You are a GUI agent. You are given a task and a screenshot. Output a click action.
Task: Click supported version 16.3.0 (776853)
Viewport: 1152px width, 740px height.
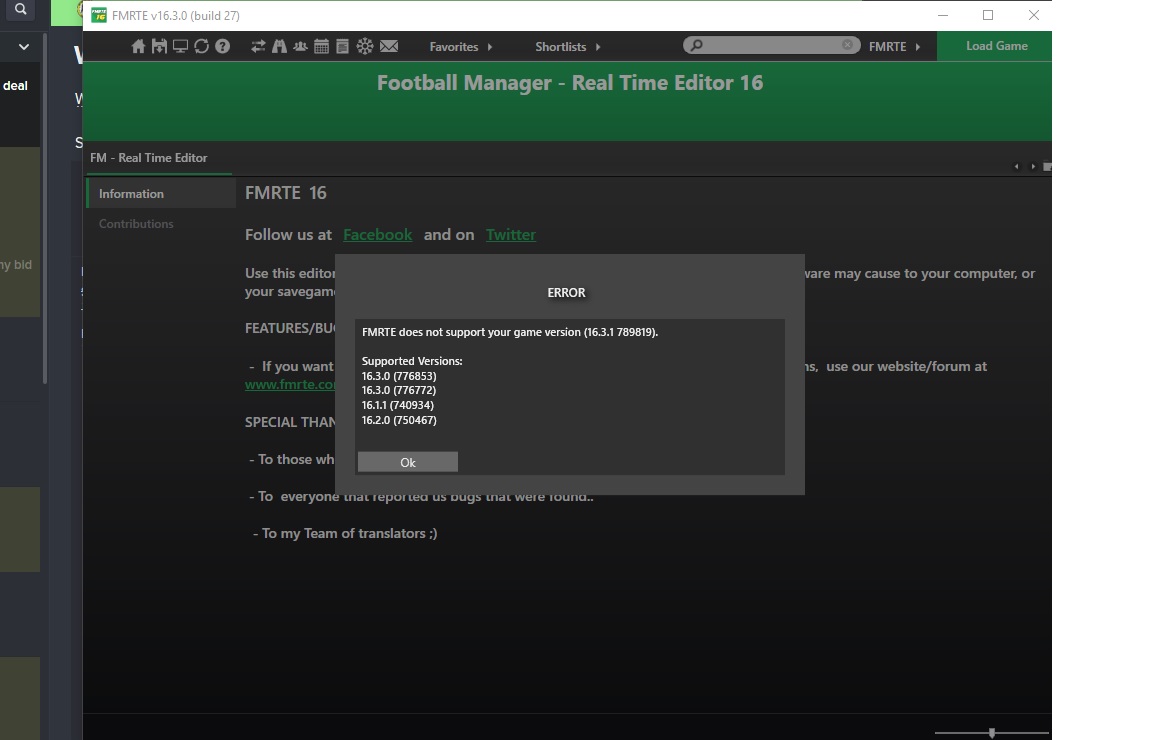[399, 376]
